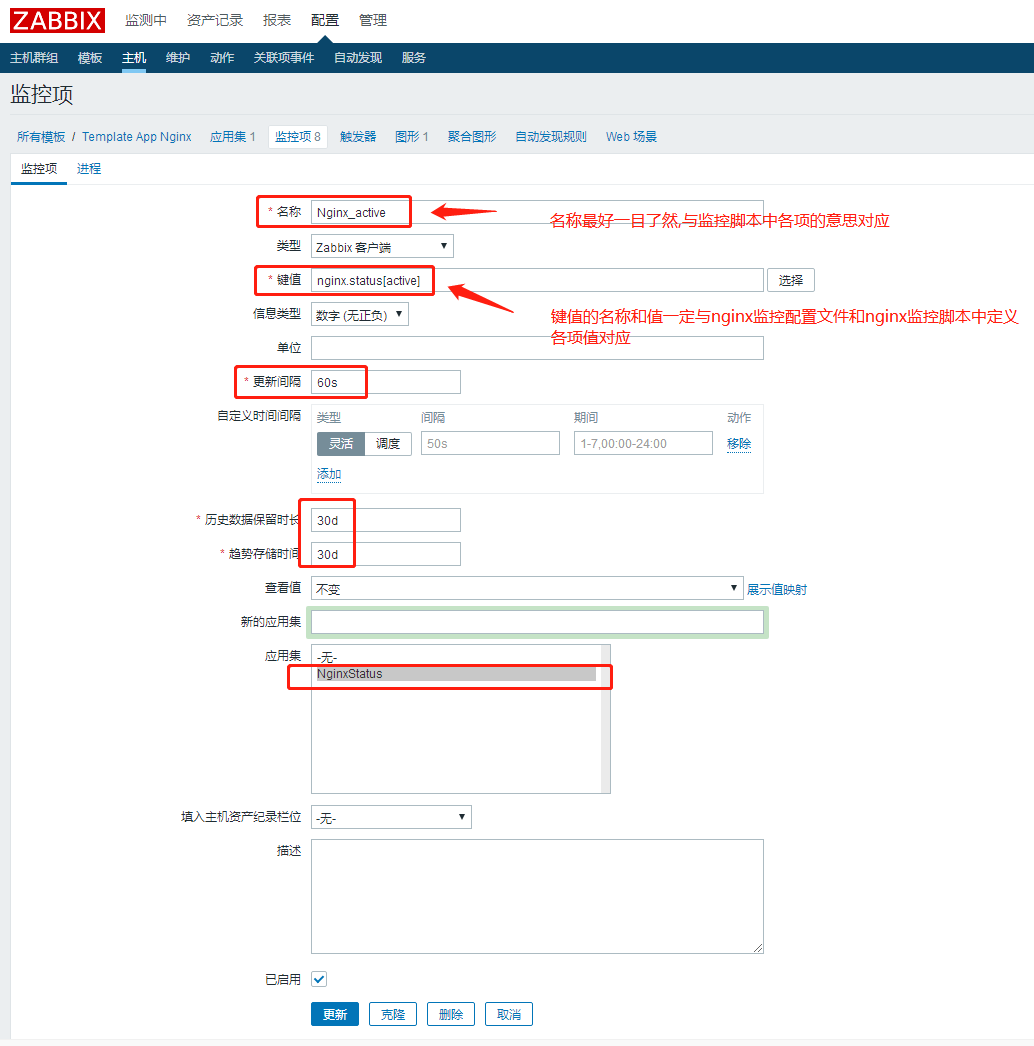1034x1046 pixels.
Task: Open the 管理 top menu
Action: tap(373, 21)
